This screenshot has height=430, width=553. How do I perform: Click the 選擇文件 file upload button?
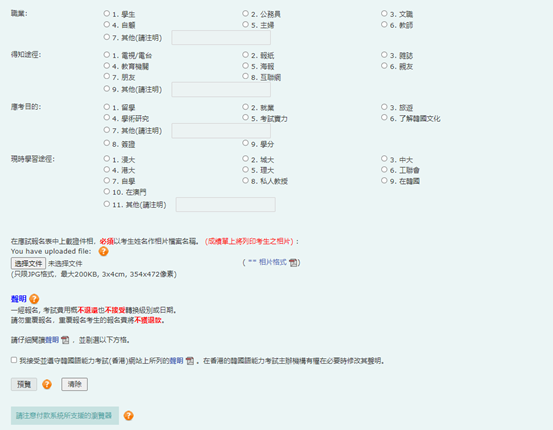pos(28,263)
